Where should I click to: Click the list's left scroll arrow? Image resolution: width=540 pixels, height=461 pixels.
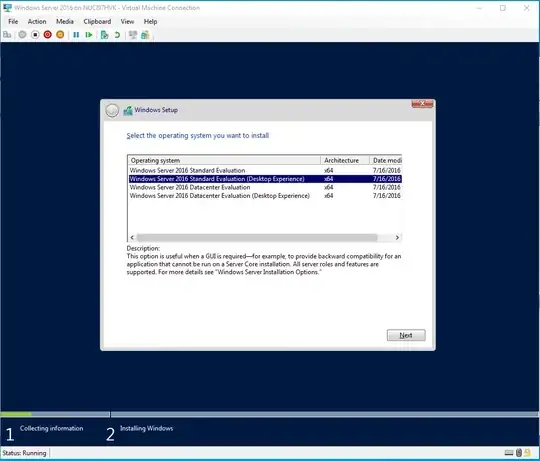pyautogui.click(x=132, y=238)
